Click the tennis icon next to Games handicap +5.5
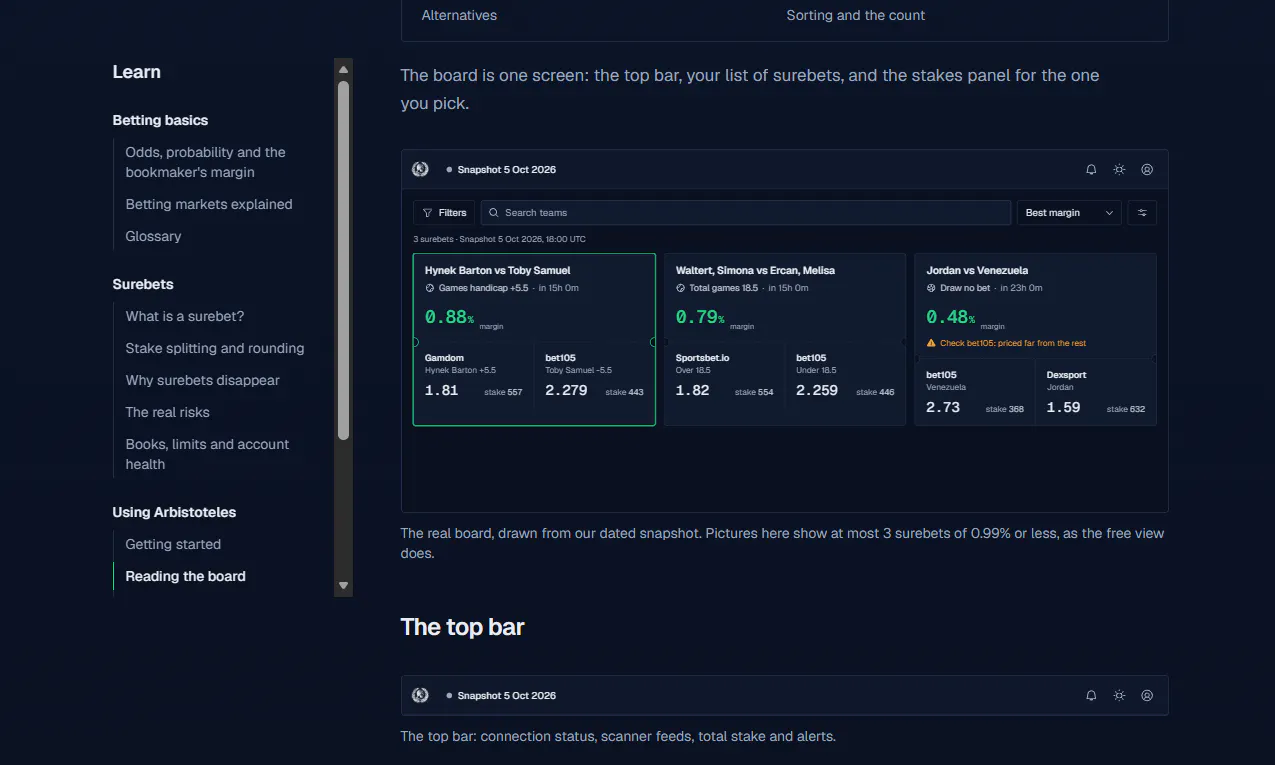 tap(430, 288)
